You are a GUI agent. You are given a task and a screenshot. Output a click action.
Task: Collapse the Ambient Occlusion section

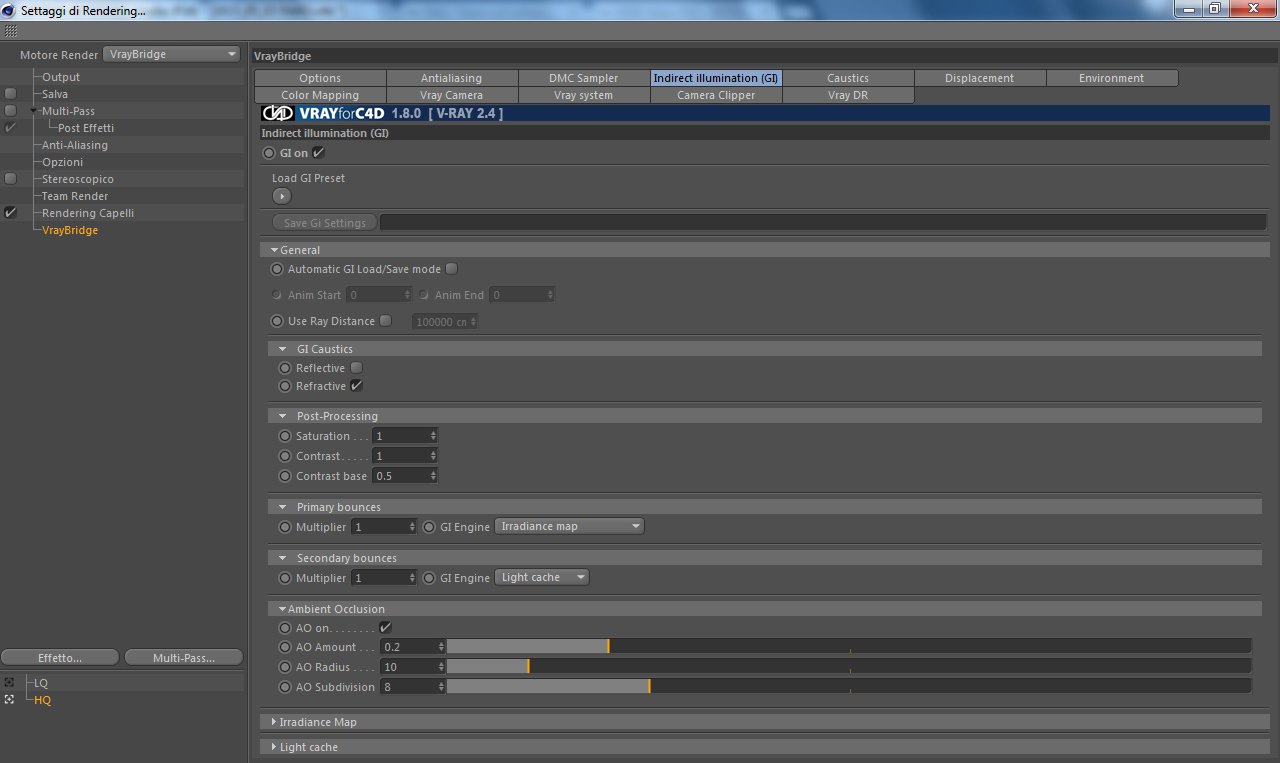point(283,609)
